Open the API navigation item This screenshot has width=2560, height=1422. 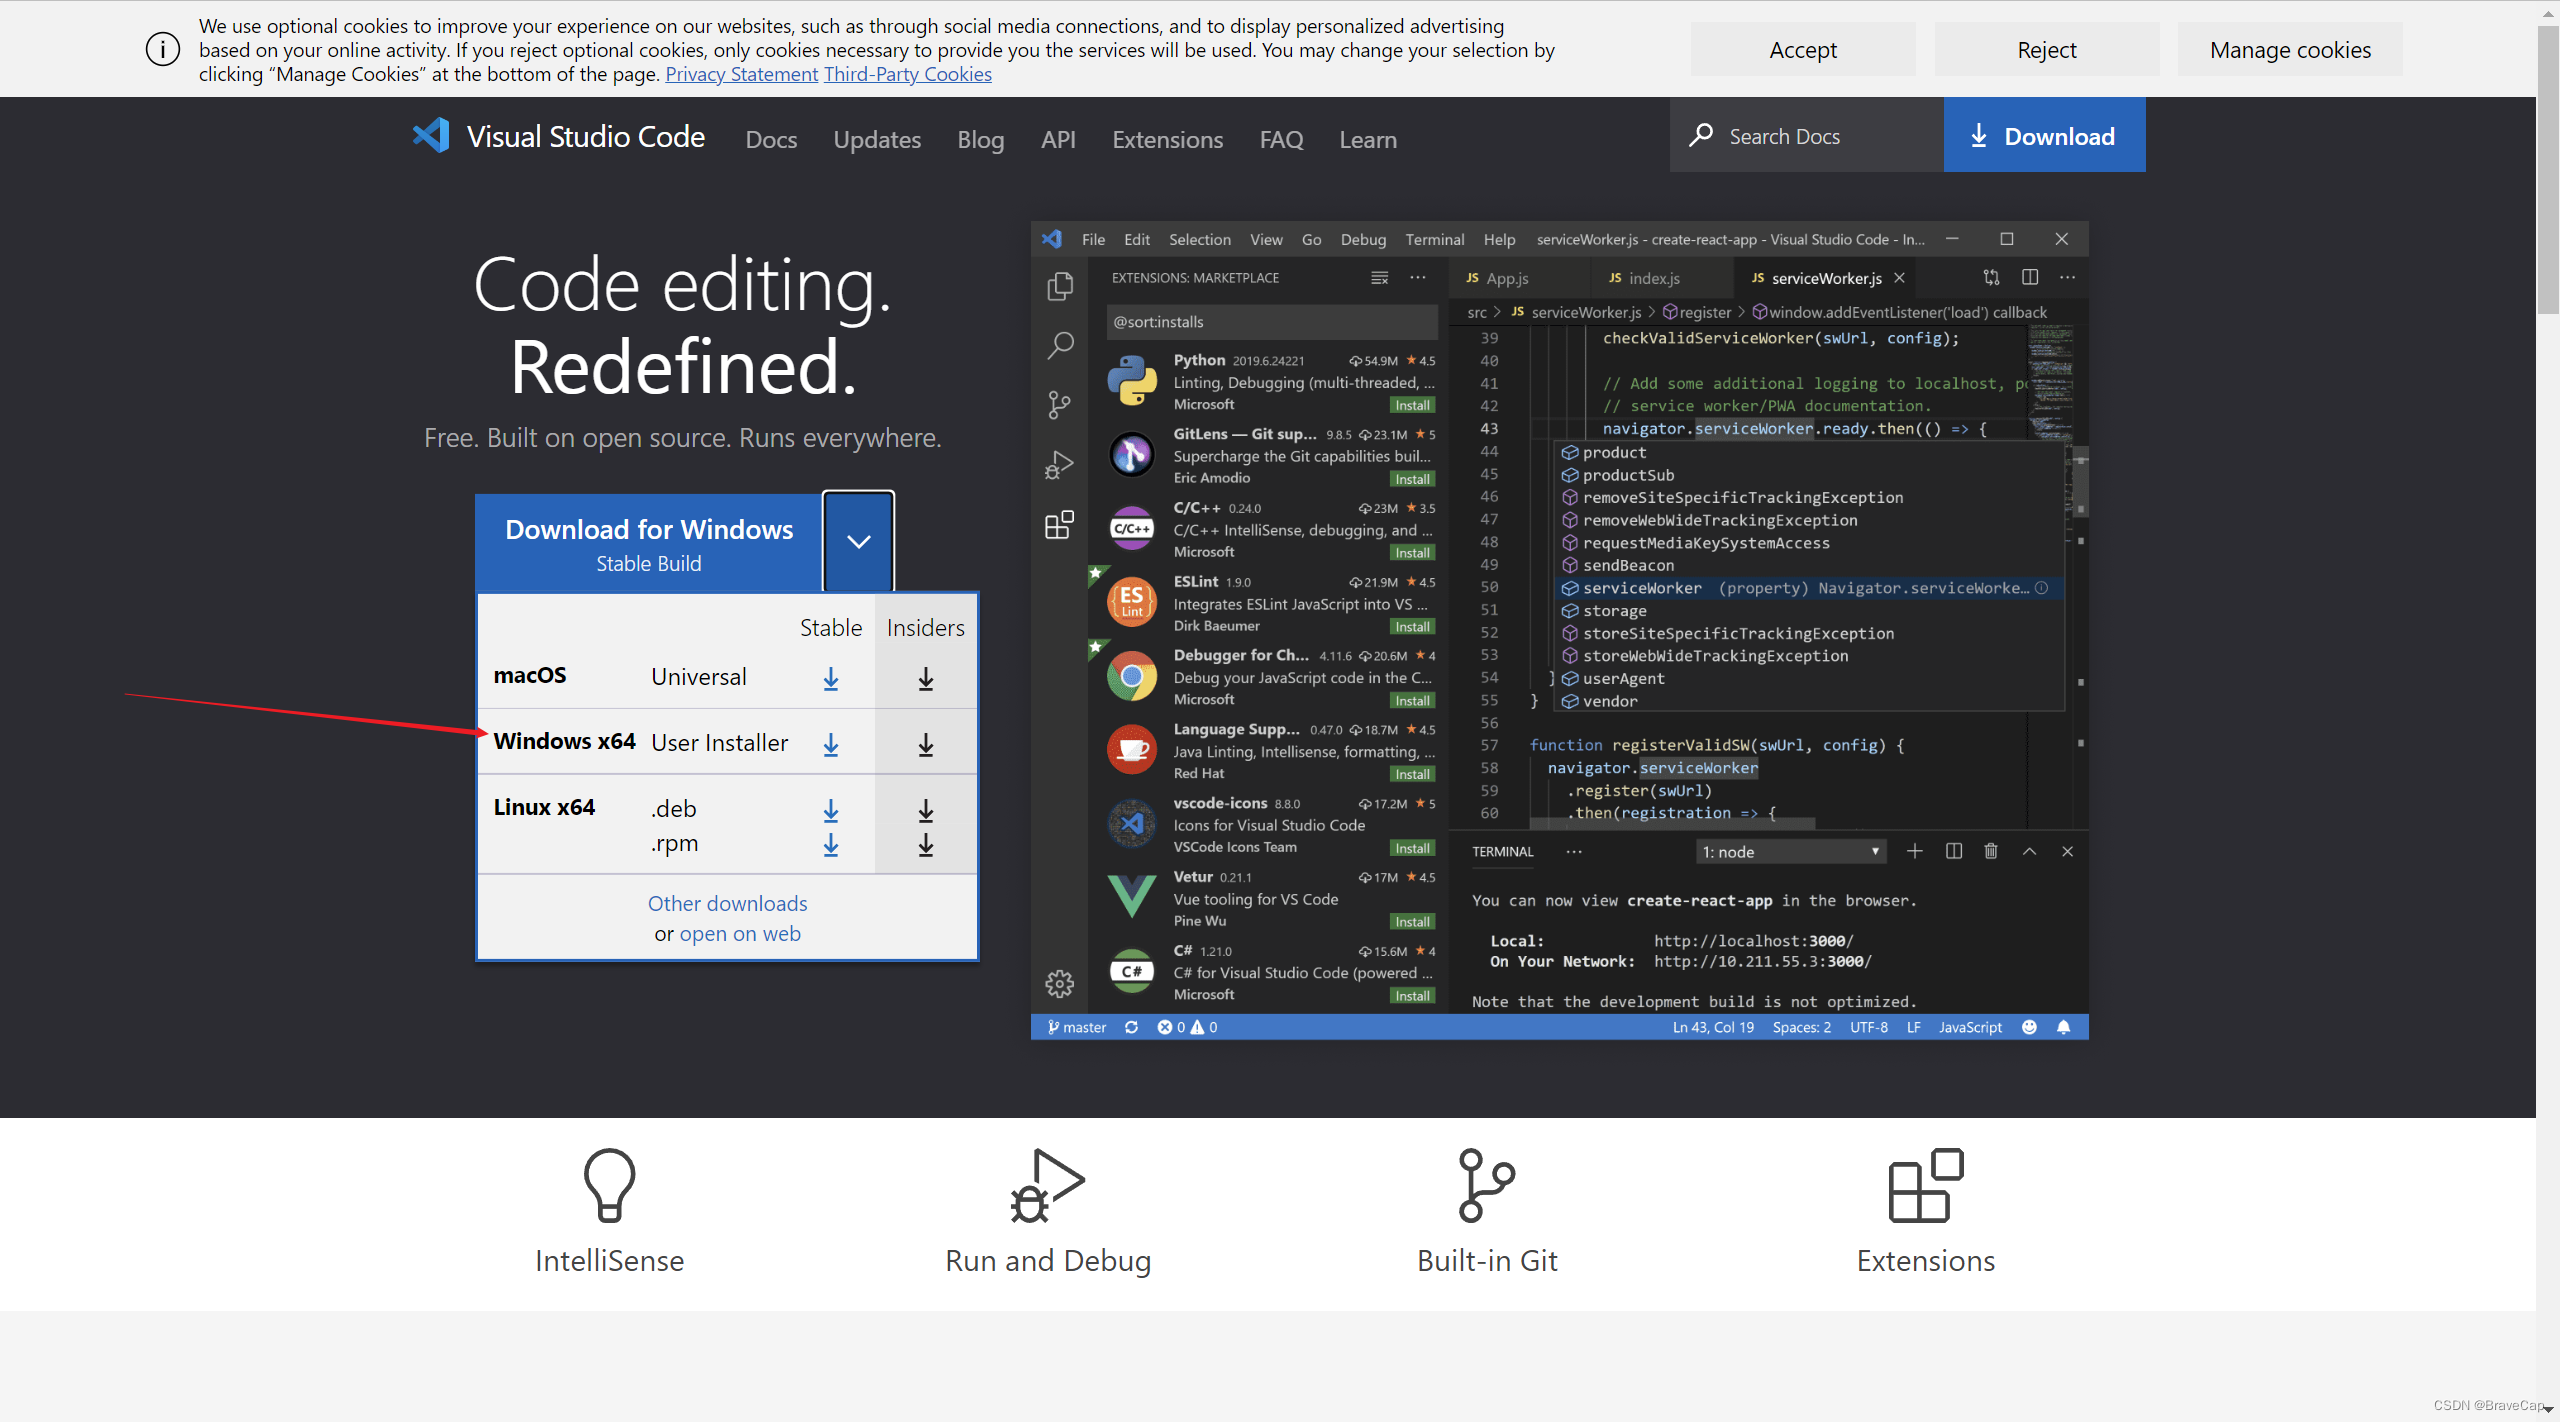click(x=1058, y=139)
